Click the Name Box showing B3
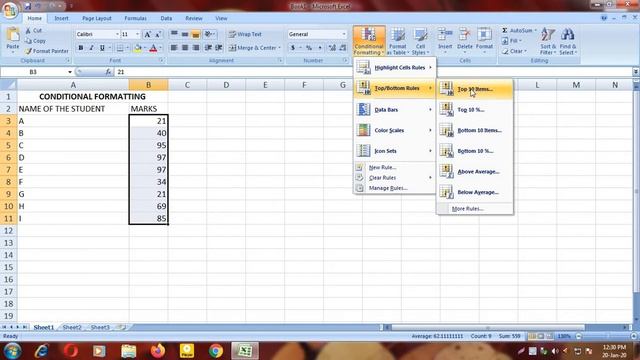This screenshot has height=360, width=640. [x=33, y=72]
